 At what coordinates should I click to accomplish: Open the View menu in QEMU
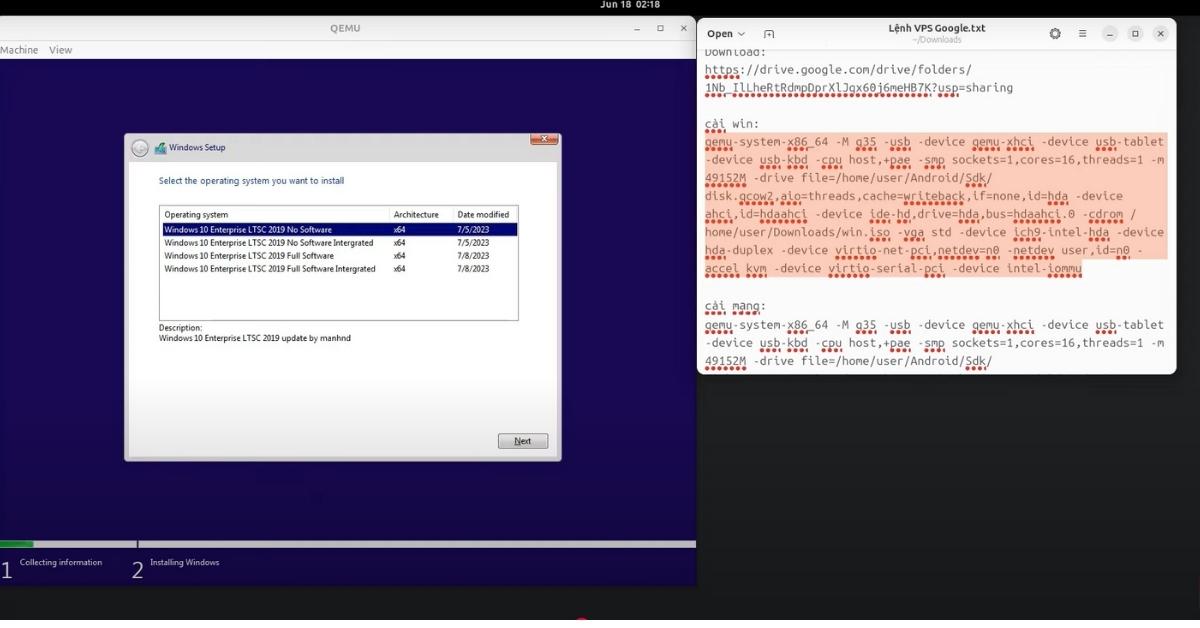(x=61, y=50)
